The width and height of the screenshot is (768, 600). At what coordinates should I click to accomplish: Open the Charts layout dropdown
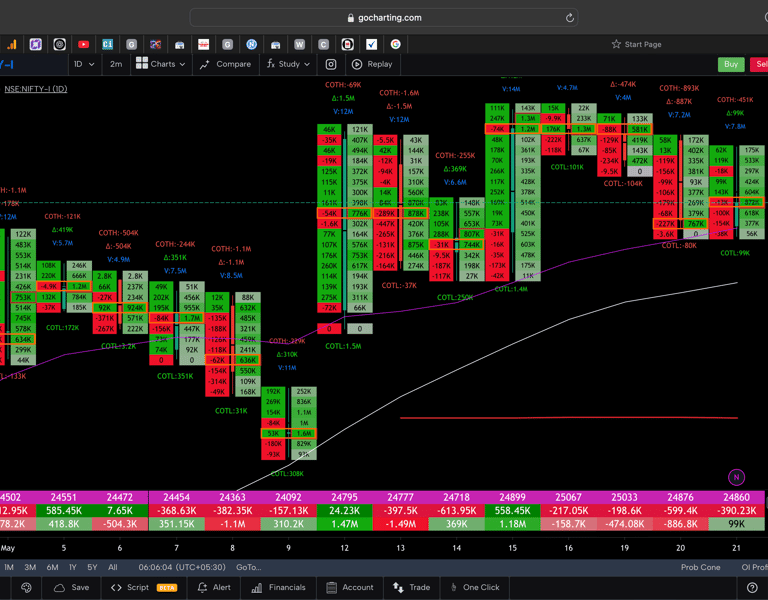[x=161, y=64]
